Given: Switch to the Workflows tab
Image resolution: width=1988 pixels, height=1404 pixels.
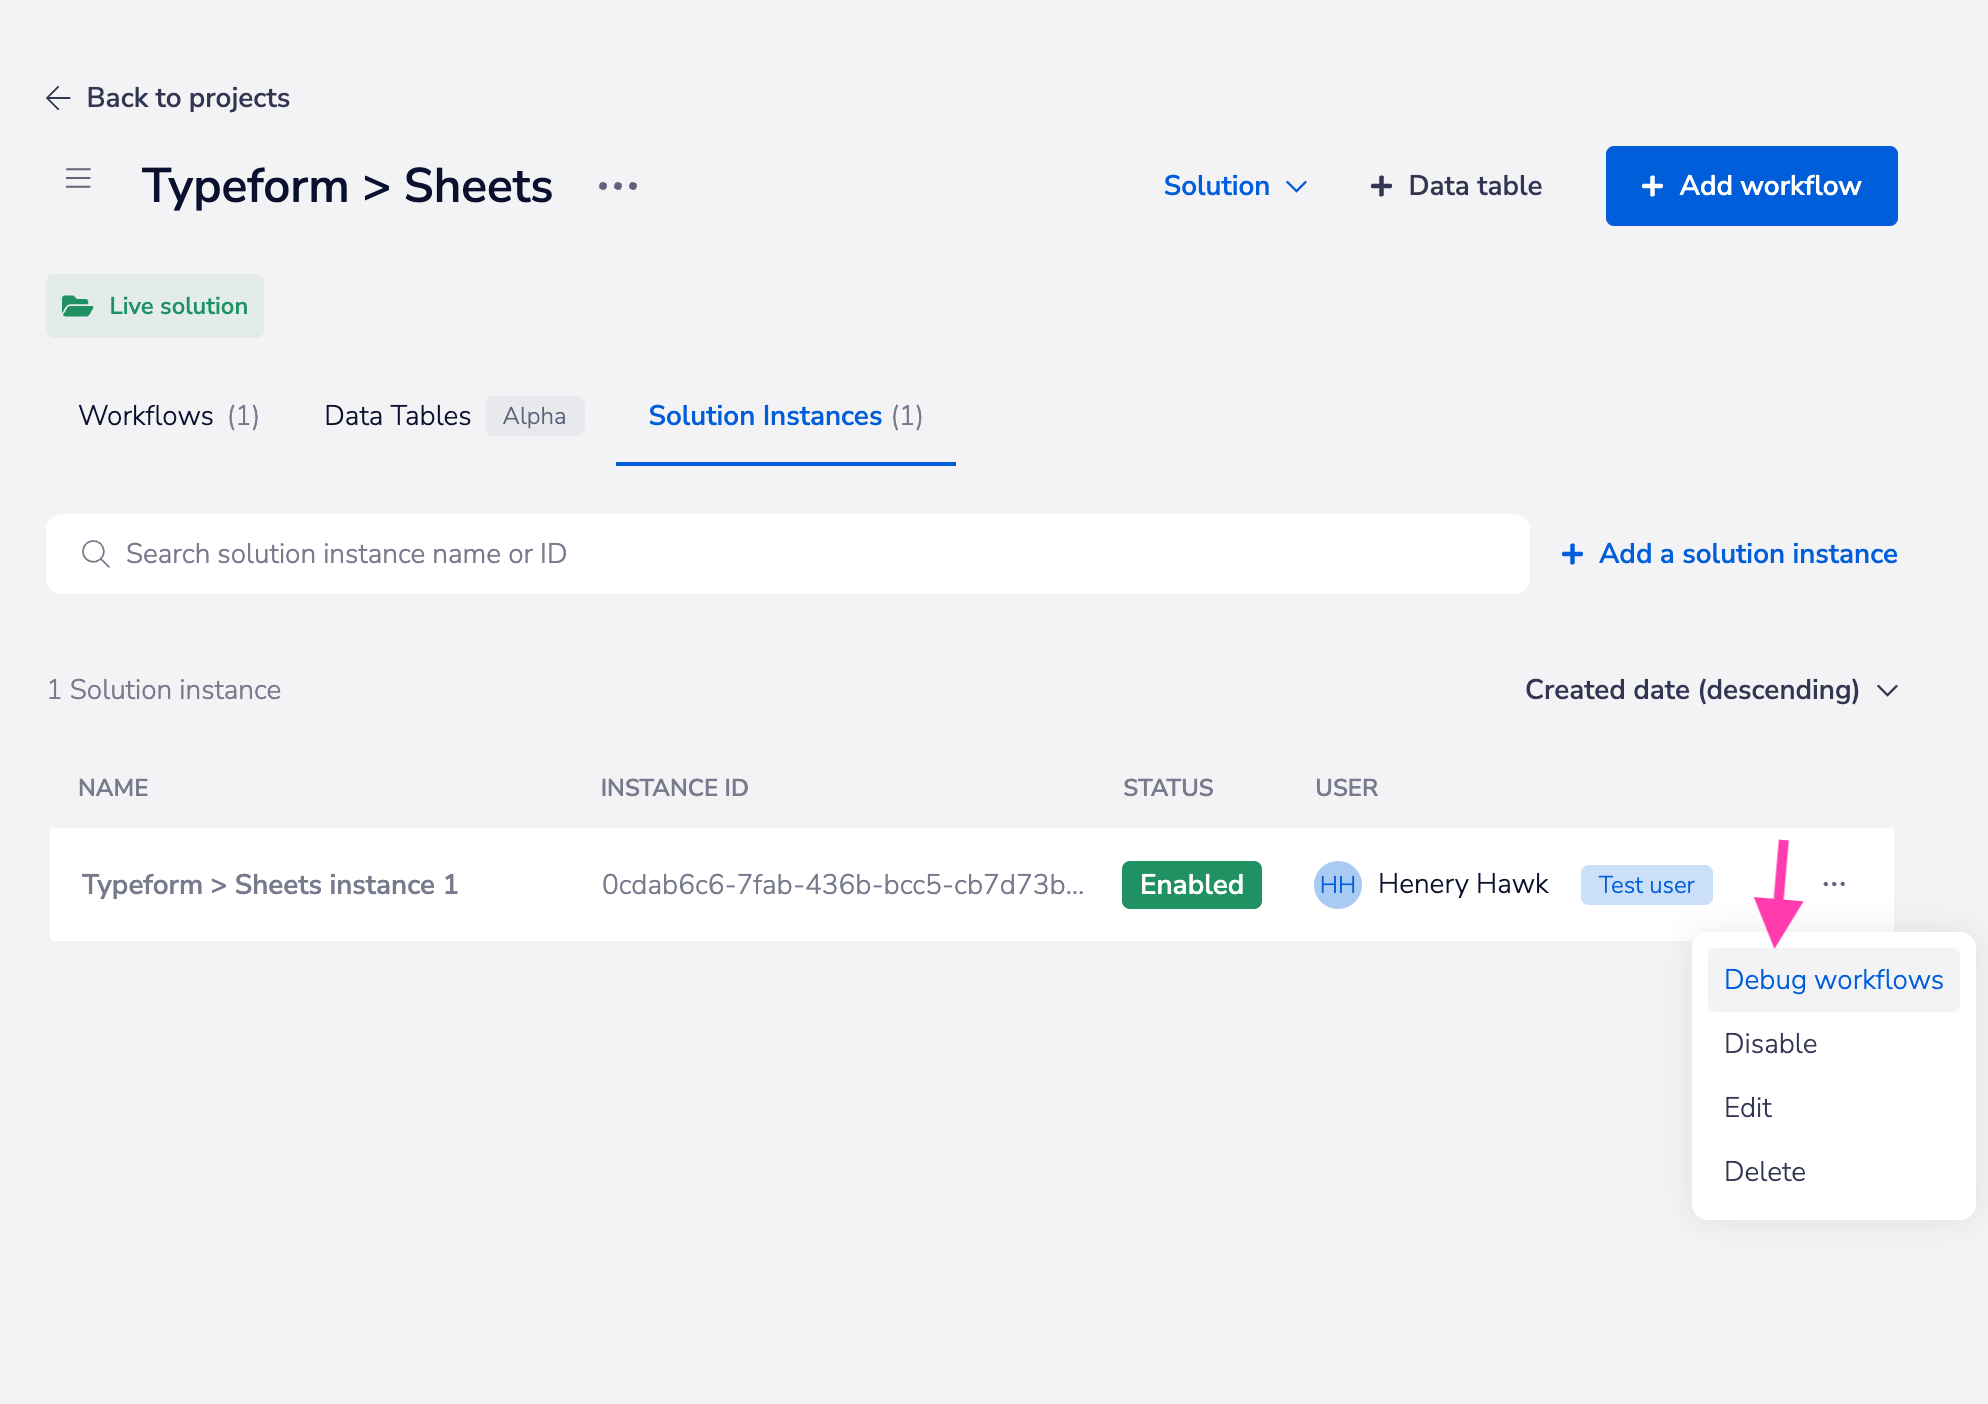Looking at the screenshot, I should (x=168, y=416).
